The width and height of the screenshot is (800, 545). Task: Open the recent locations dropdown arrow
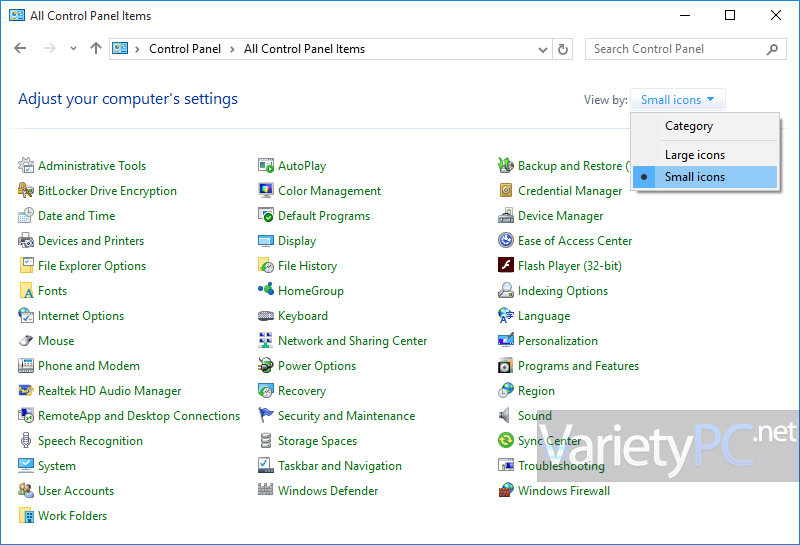73,48
